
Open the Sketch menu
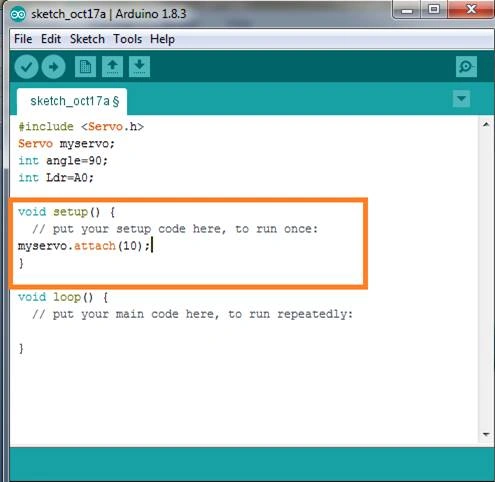pyautogui.click(x=87, y=39)
